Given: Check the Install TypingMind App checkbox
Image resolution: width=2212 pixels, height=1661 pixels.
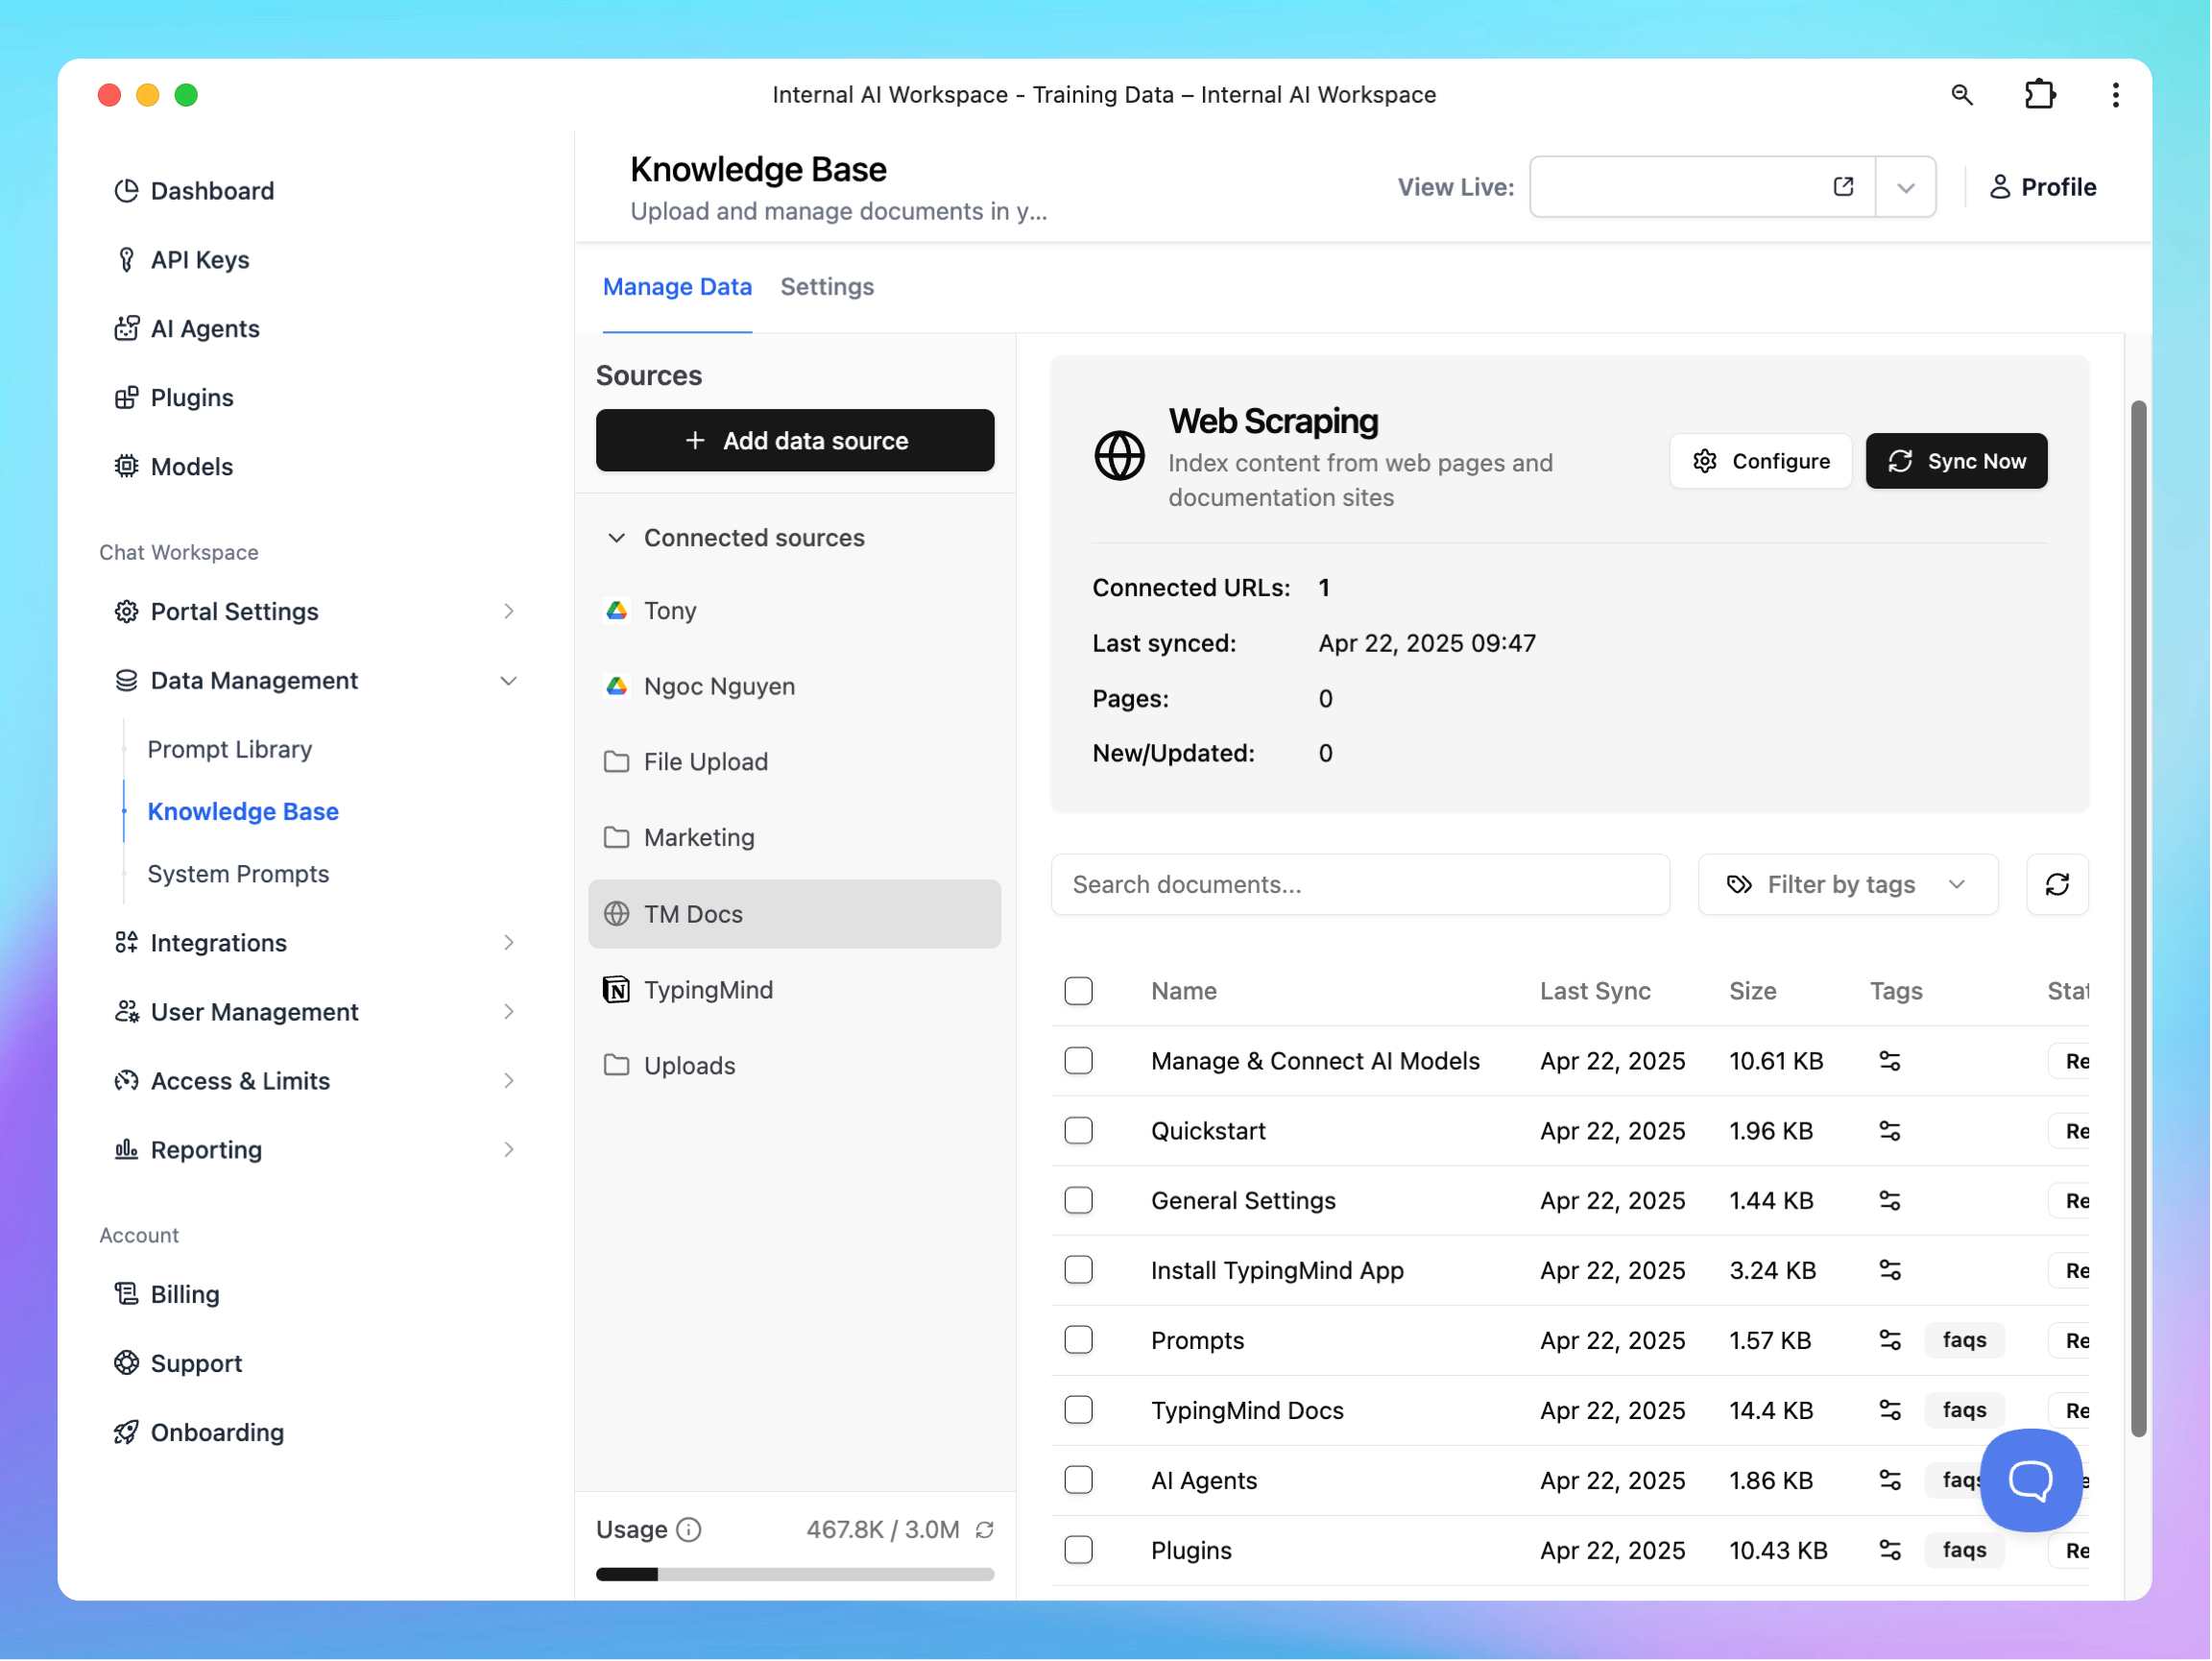Looking at the screenshot, I should coord(1078,1271).
